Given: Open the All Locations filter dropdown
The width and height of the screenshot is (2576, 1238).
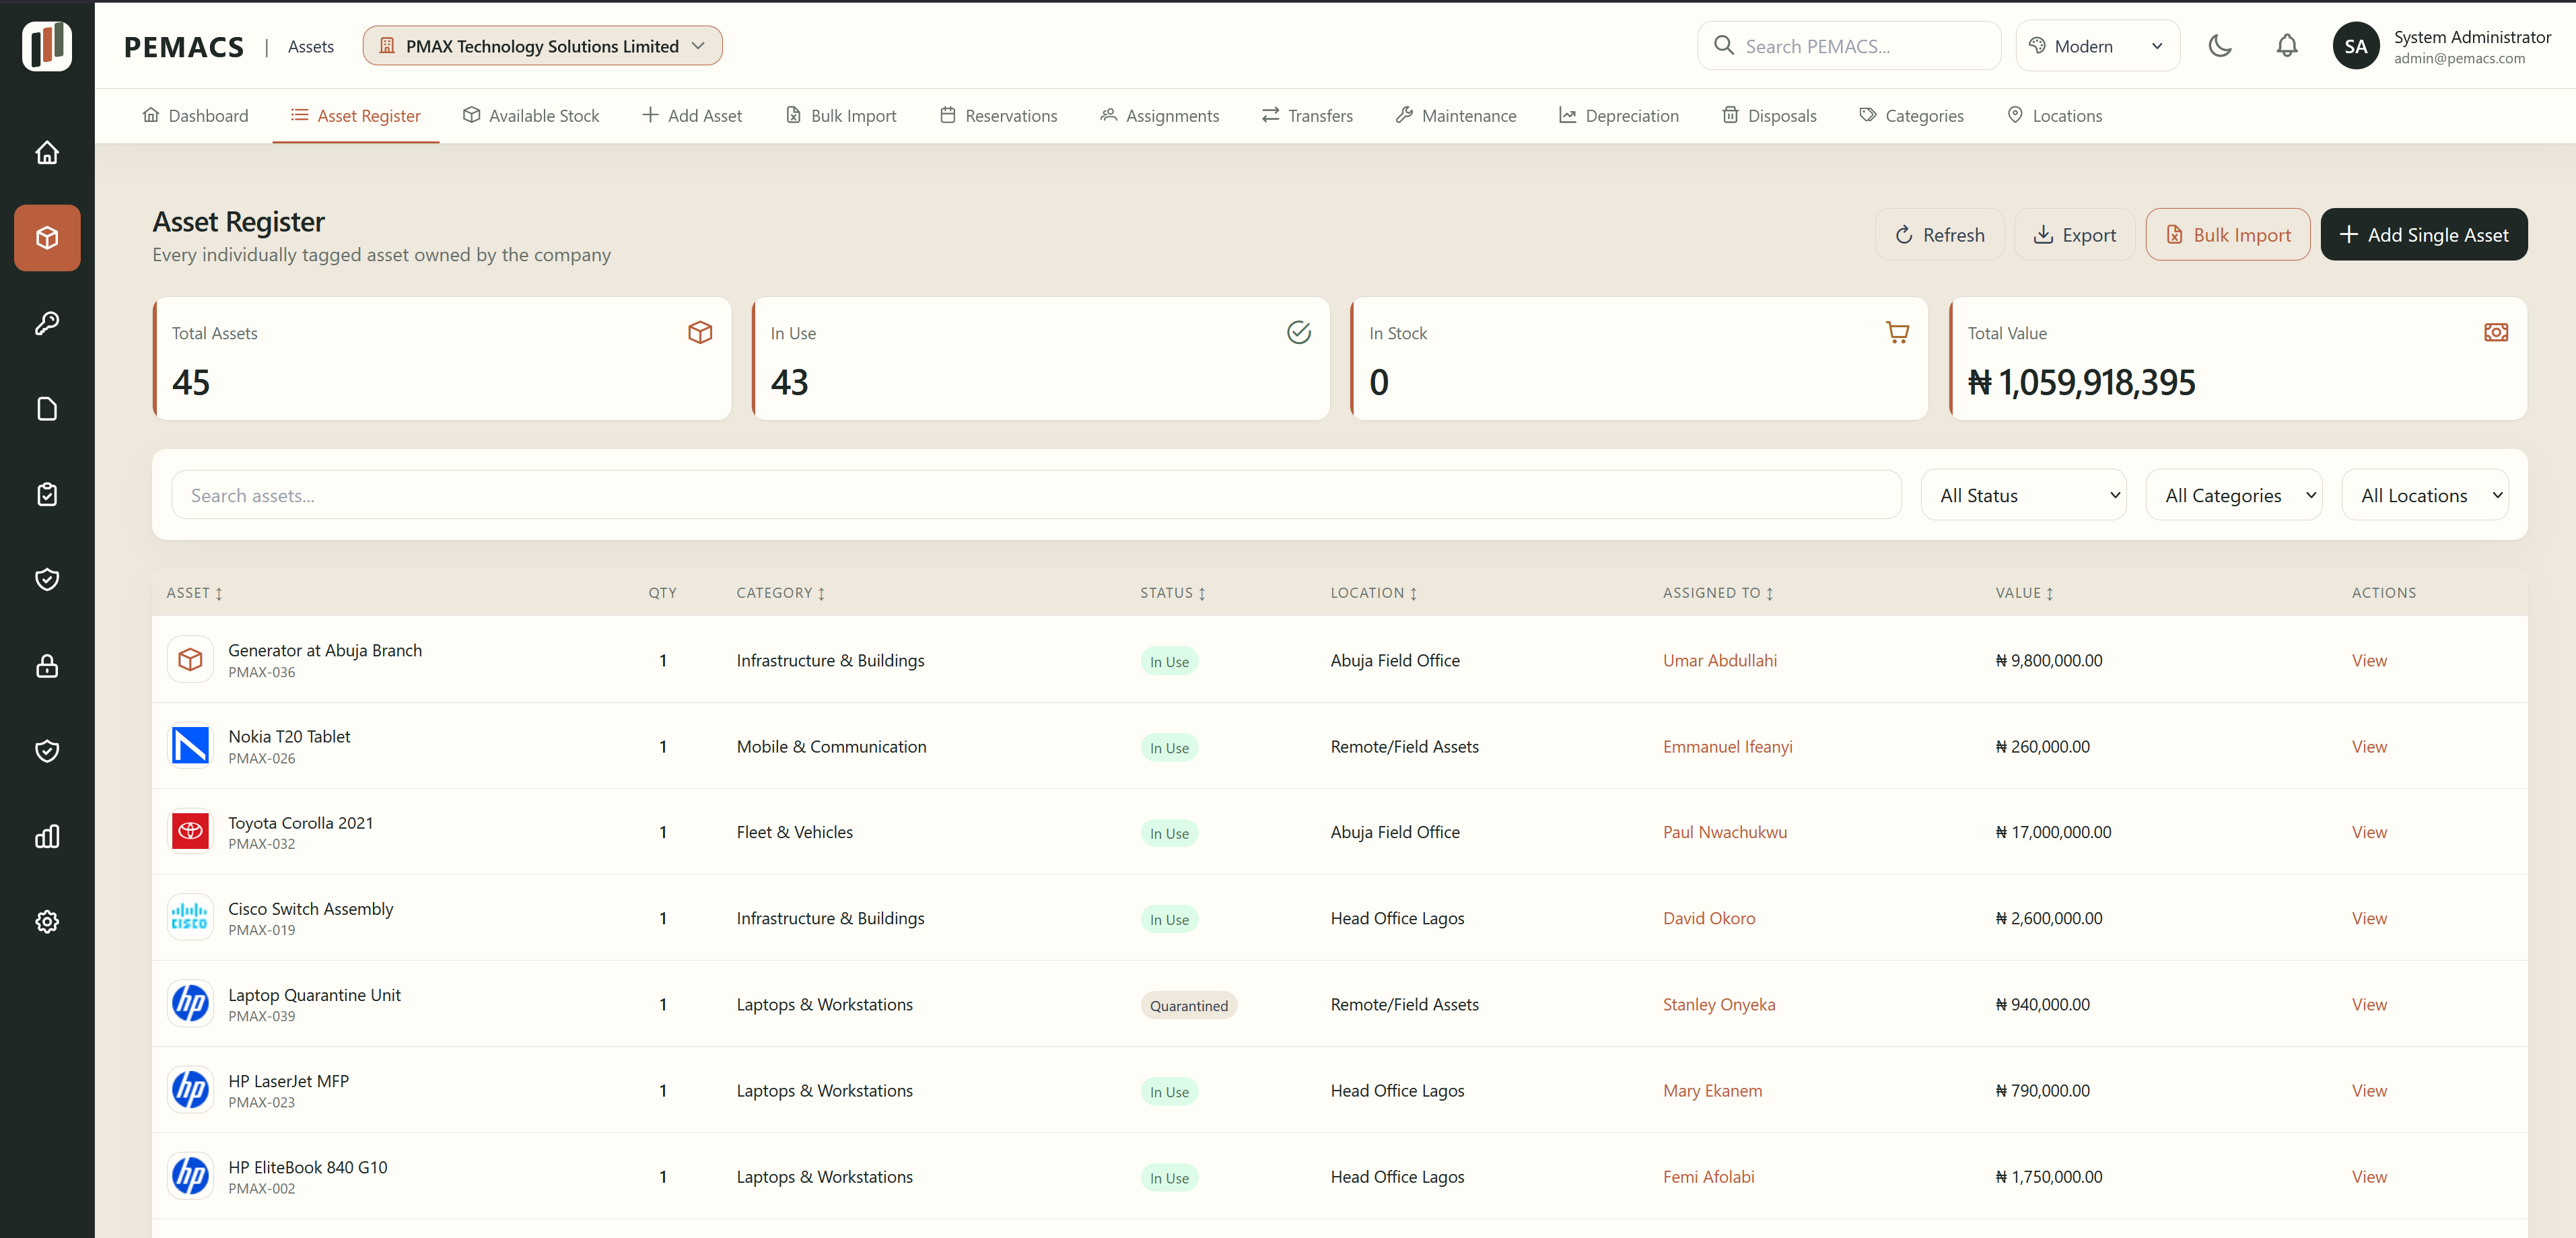Looking at the screenshot, I should 2425,495.
